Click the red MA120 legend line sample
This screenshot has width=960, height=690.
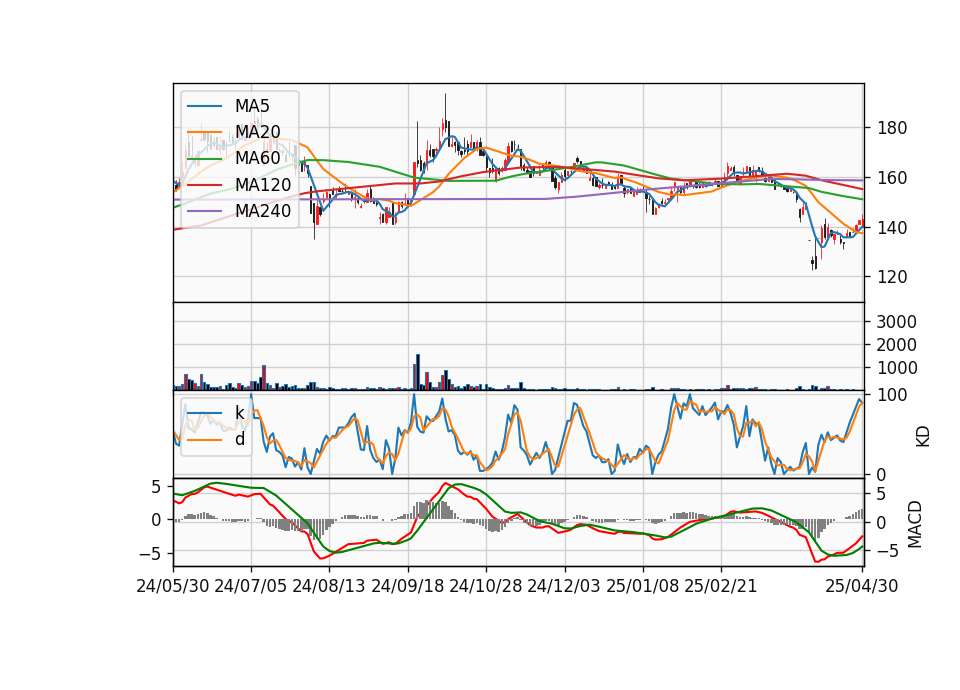click(x=204, y=185)
